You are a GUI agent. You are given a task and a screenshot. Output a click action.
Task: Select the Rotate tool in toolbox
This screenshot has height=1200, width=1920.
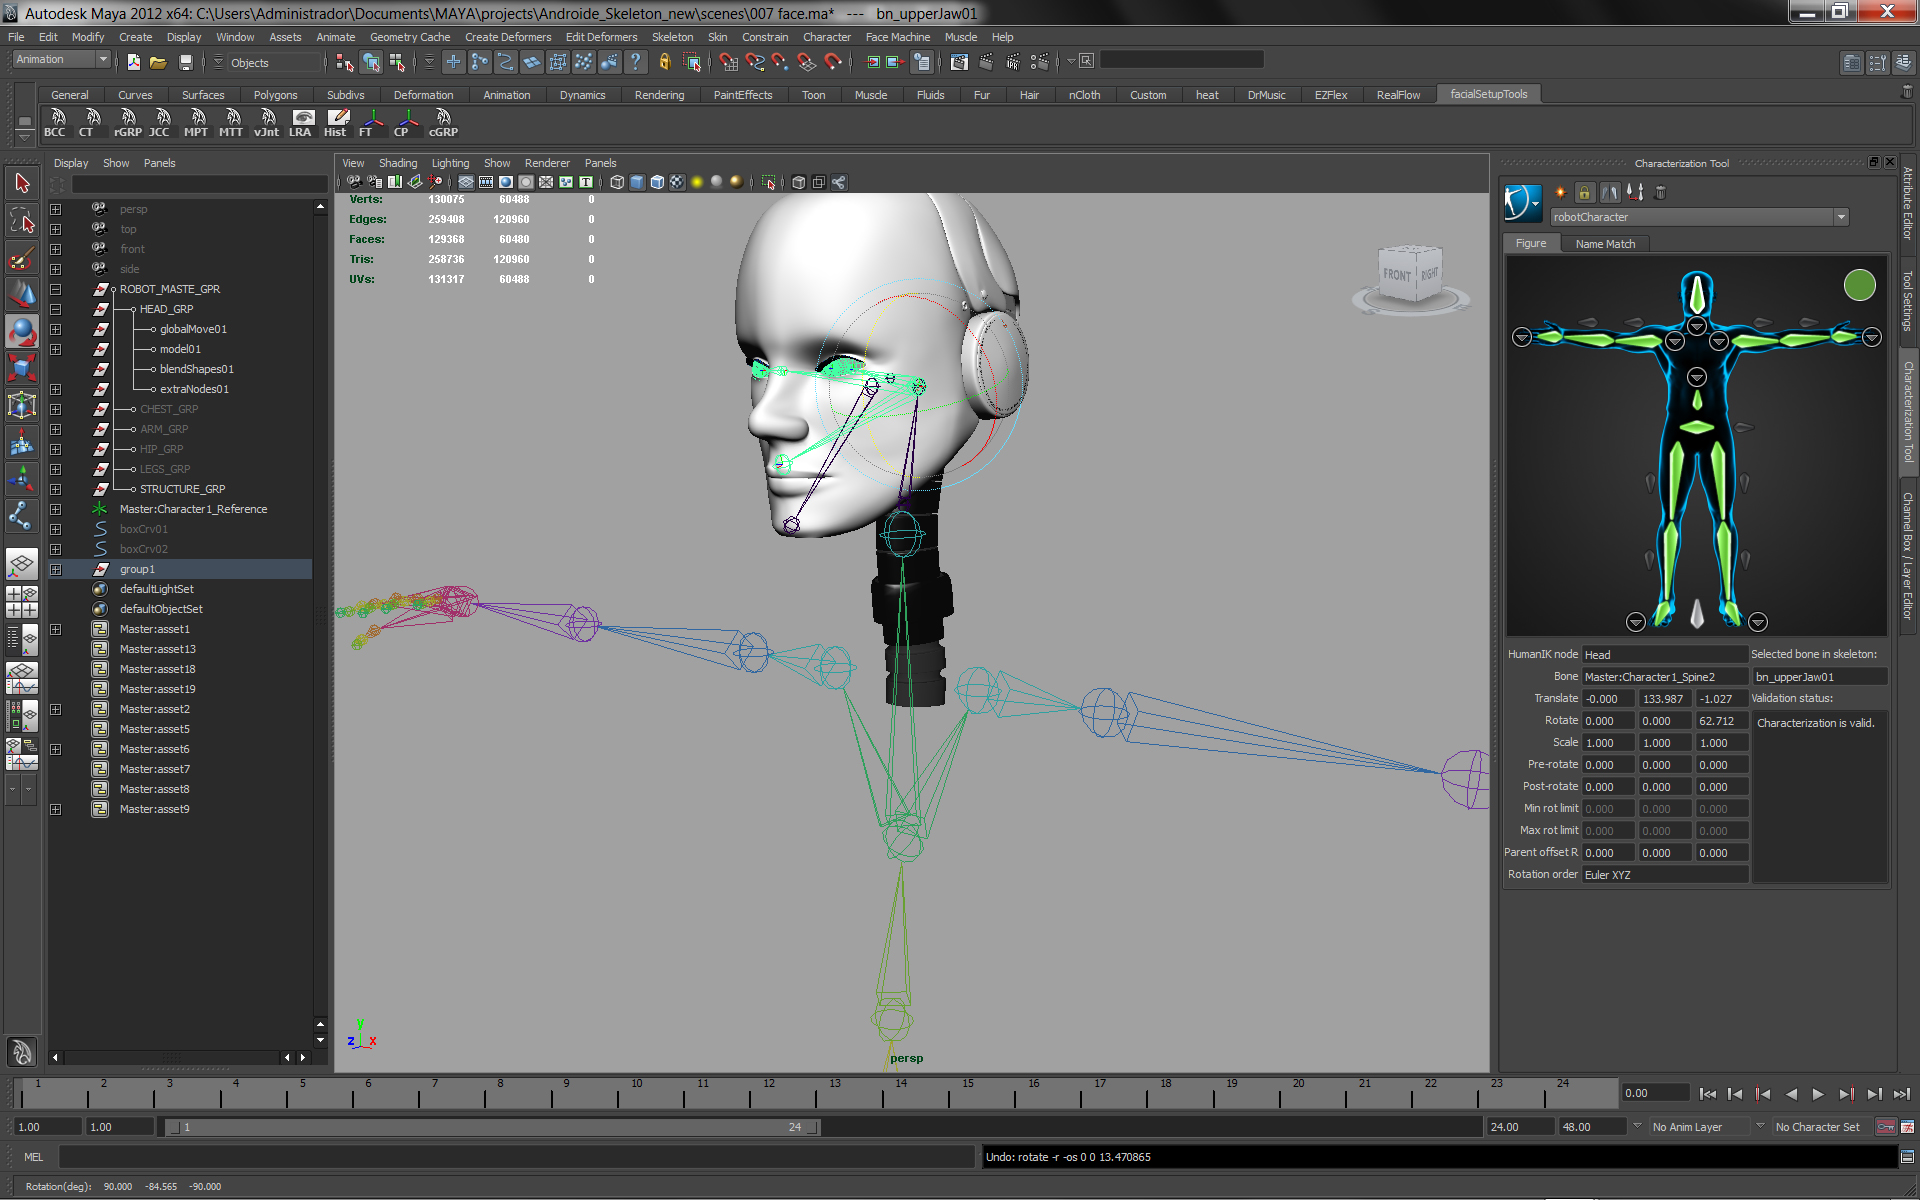pyautogui.click(x=22, y=331)
